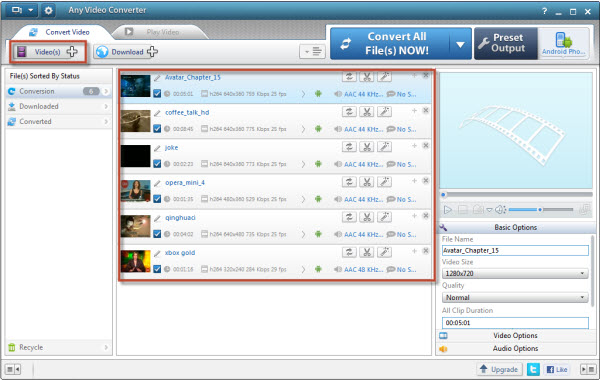Open audio track AAC dropdown for coffee_talk_hd
The height and width of the screenshot is (380, 600).
[359, 129]
